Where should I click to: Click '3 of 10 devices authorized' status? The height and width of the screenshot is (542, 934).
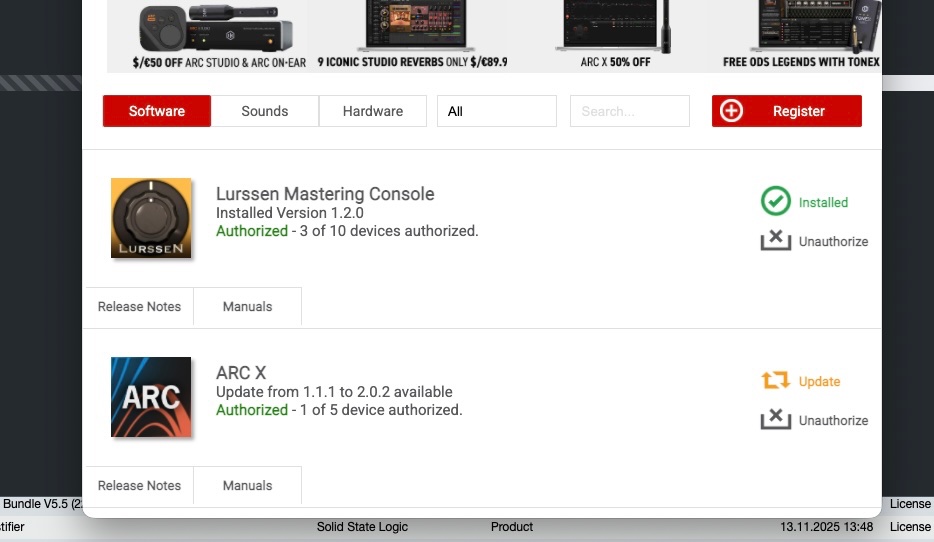point(389,230)
